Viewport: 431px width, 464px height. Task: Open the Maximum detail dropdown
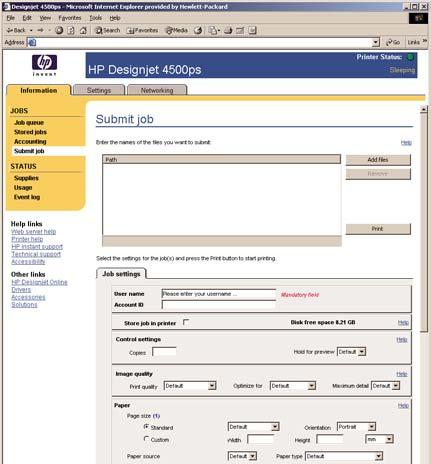point(385,386)
